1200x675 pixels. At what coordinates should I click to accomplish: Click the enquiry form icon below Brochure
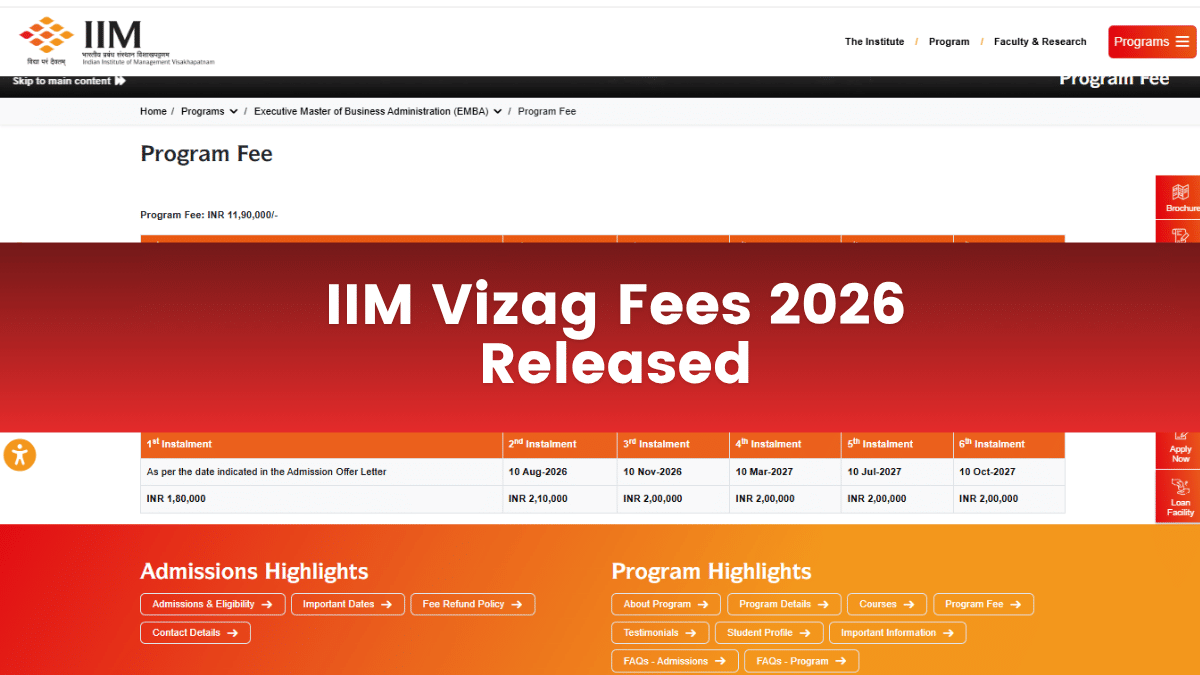coord(1180,233)
